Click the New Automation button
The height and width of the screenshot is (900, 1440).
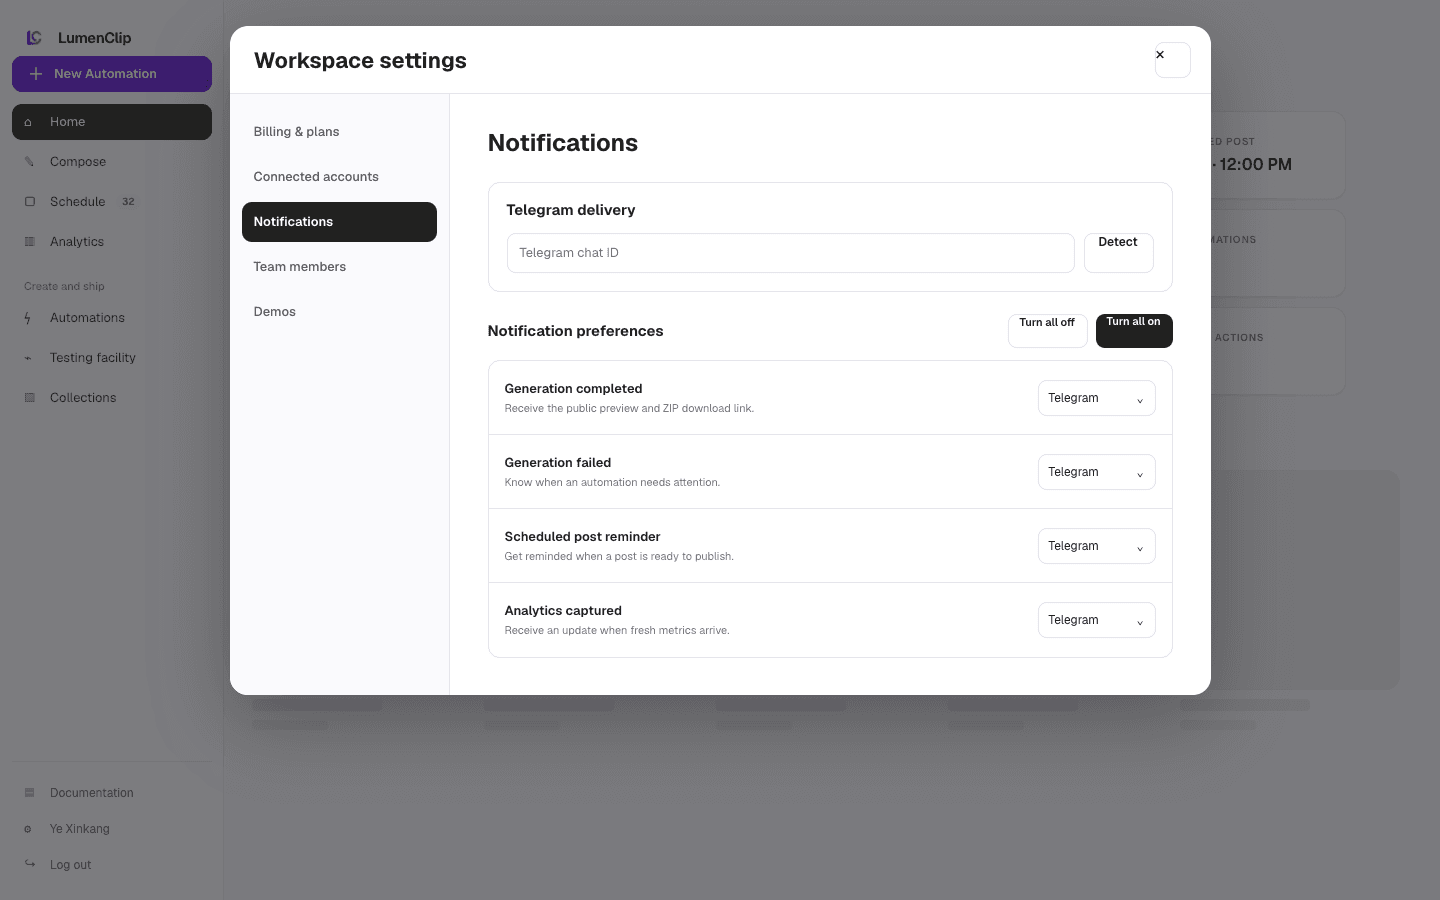112,74
